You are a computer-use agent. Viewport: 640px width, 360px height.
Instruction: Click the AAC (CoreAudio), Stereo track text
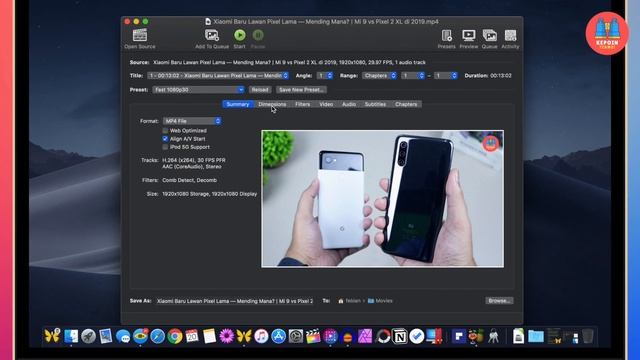click(x=191, y=167)
